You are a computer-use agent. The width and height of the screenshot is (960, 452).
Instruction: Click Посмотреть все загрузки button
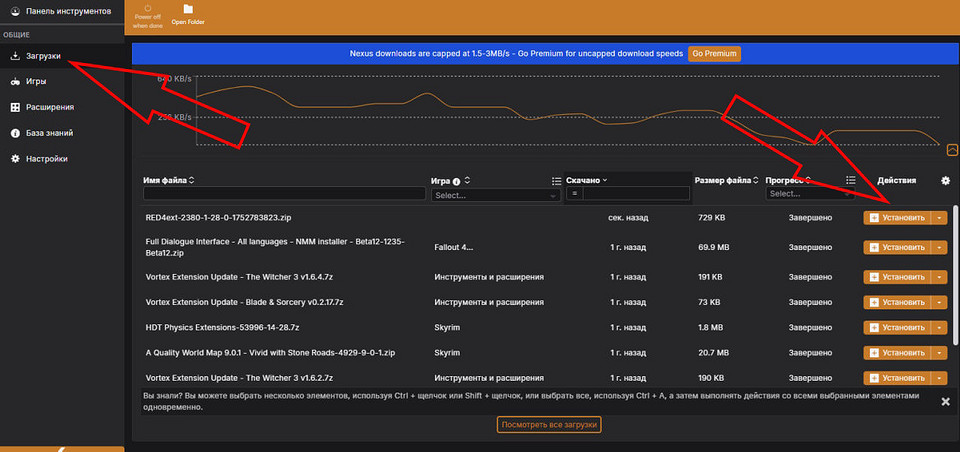[549, 425]
